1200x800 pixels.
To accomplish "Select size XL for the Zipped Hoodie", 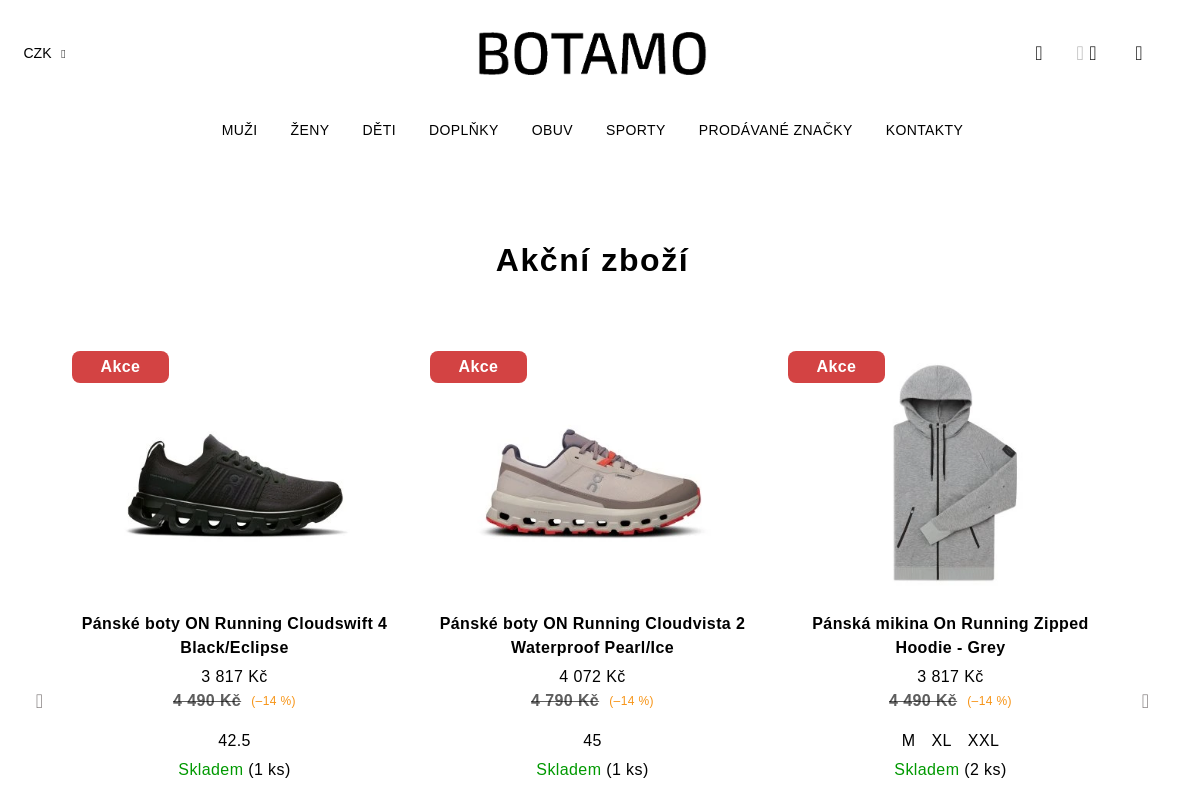I will pyautogui.click(x=941, y=740).
